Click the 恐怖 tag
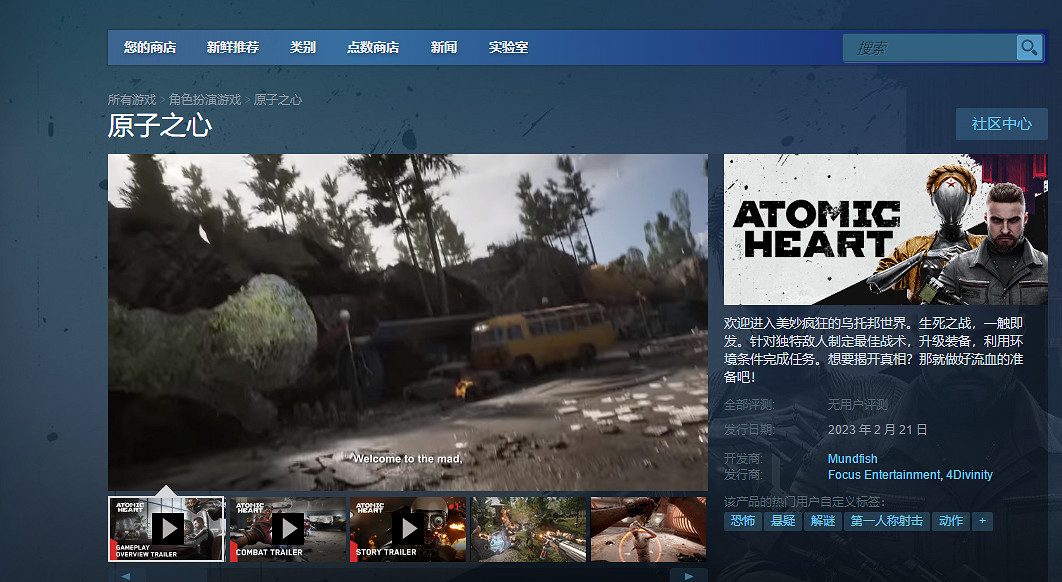This screenshot has height=582, width=1062. pos(742,521)
